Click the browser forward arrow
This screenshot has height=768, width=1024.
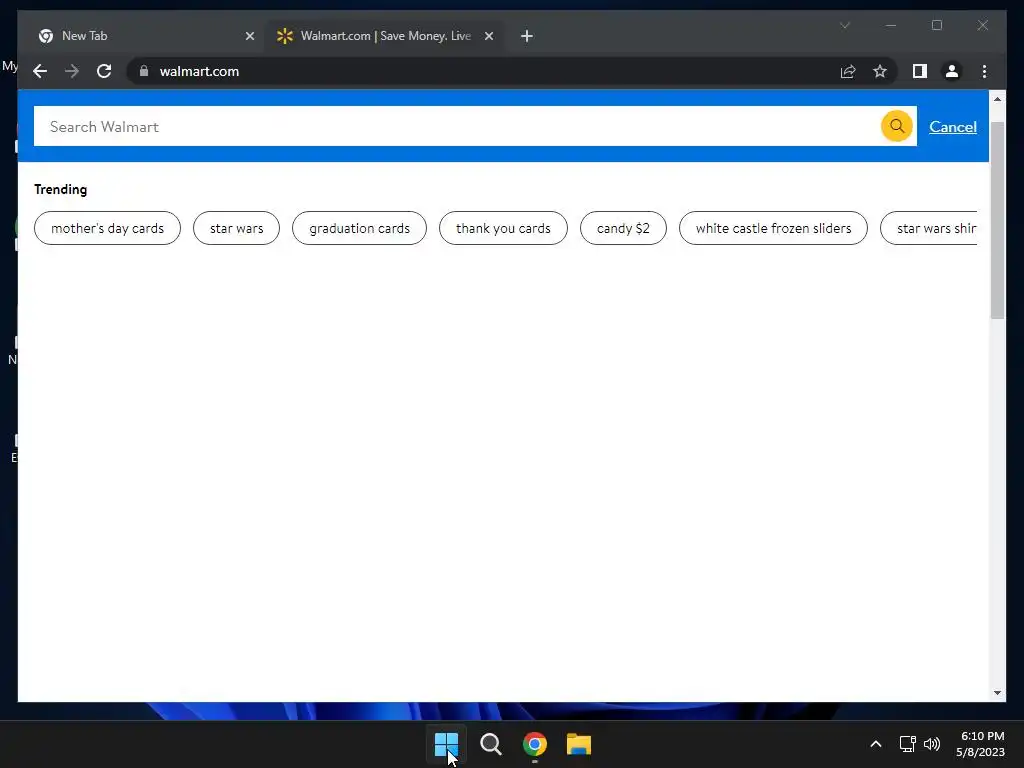(72, 71)
